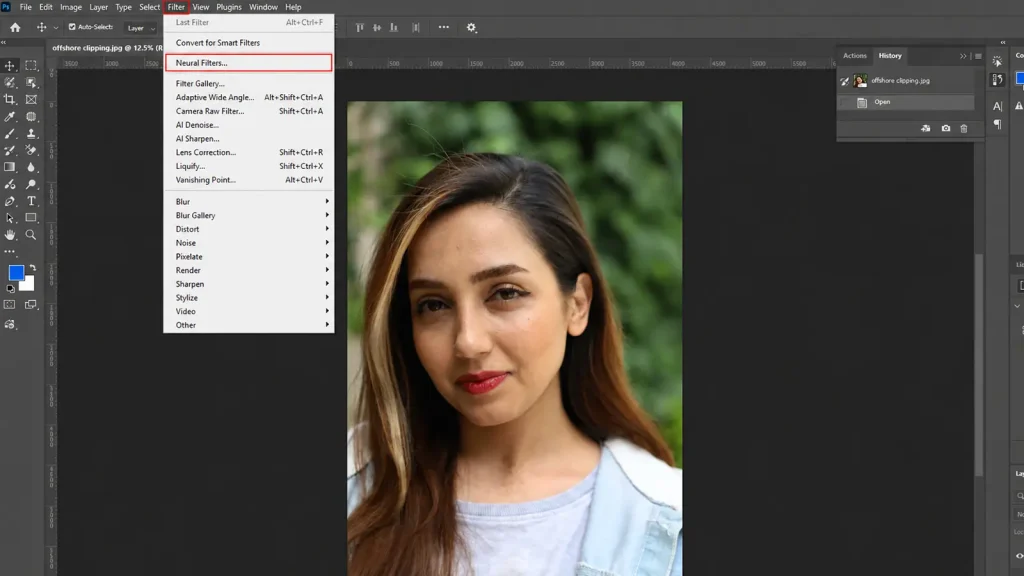Select the Crop tool
1024x576 pixels.
coord(10,99)
